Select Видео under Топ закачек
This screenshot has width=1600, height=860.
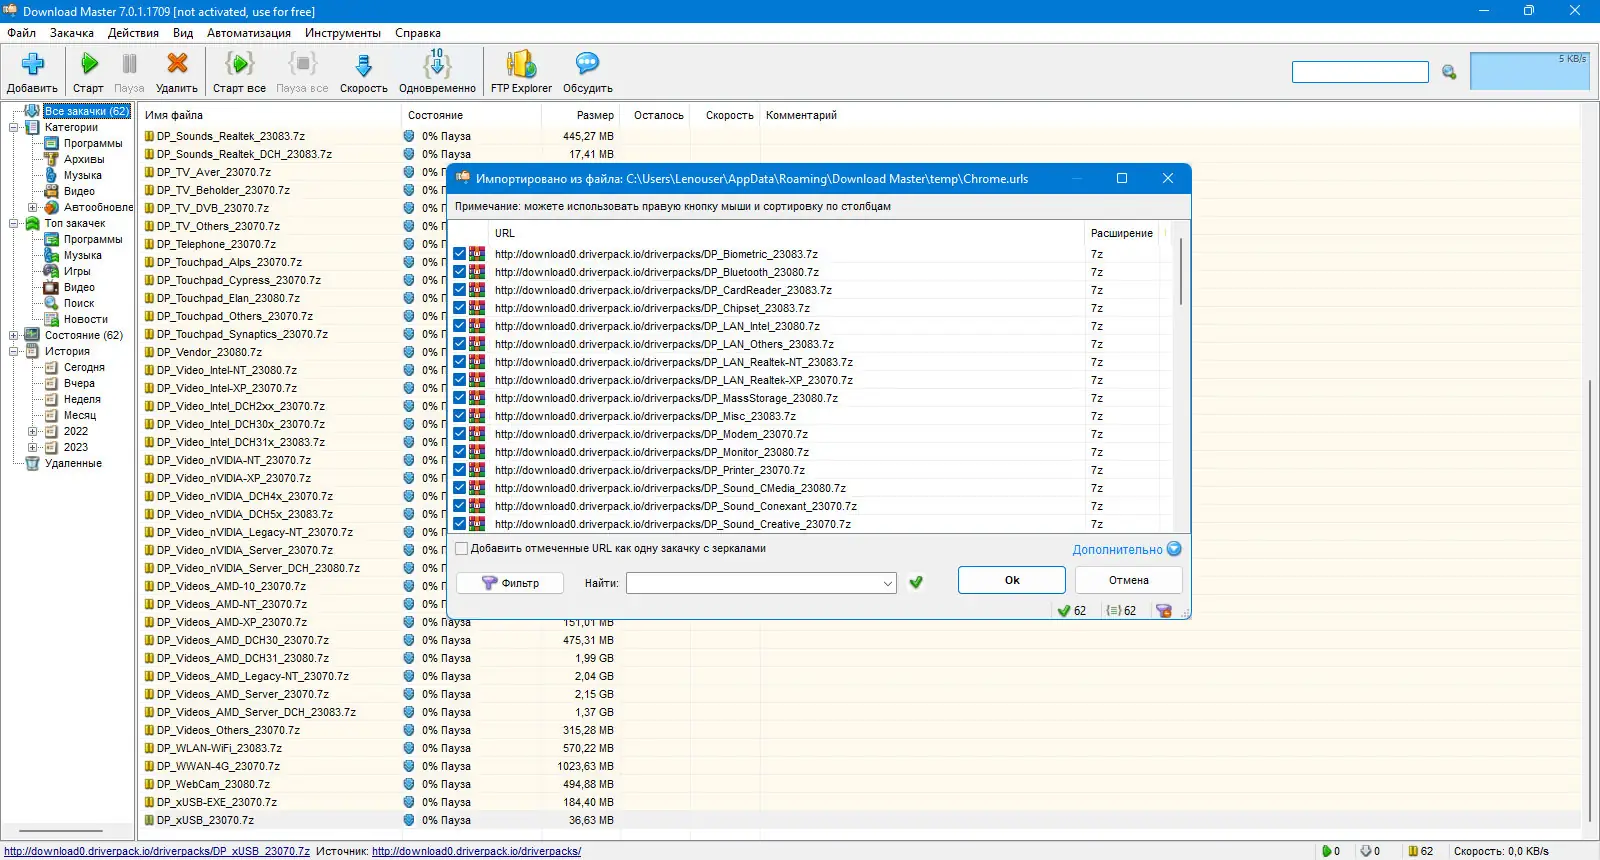click(x=79, y=287)
